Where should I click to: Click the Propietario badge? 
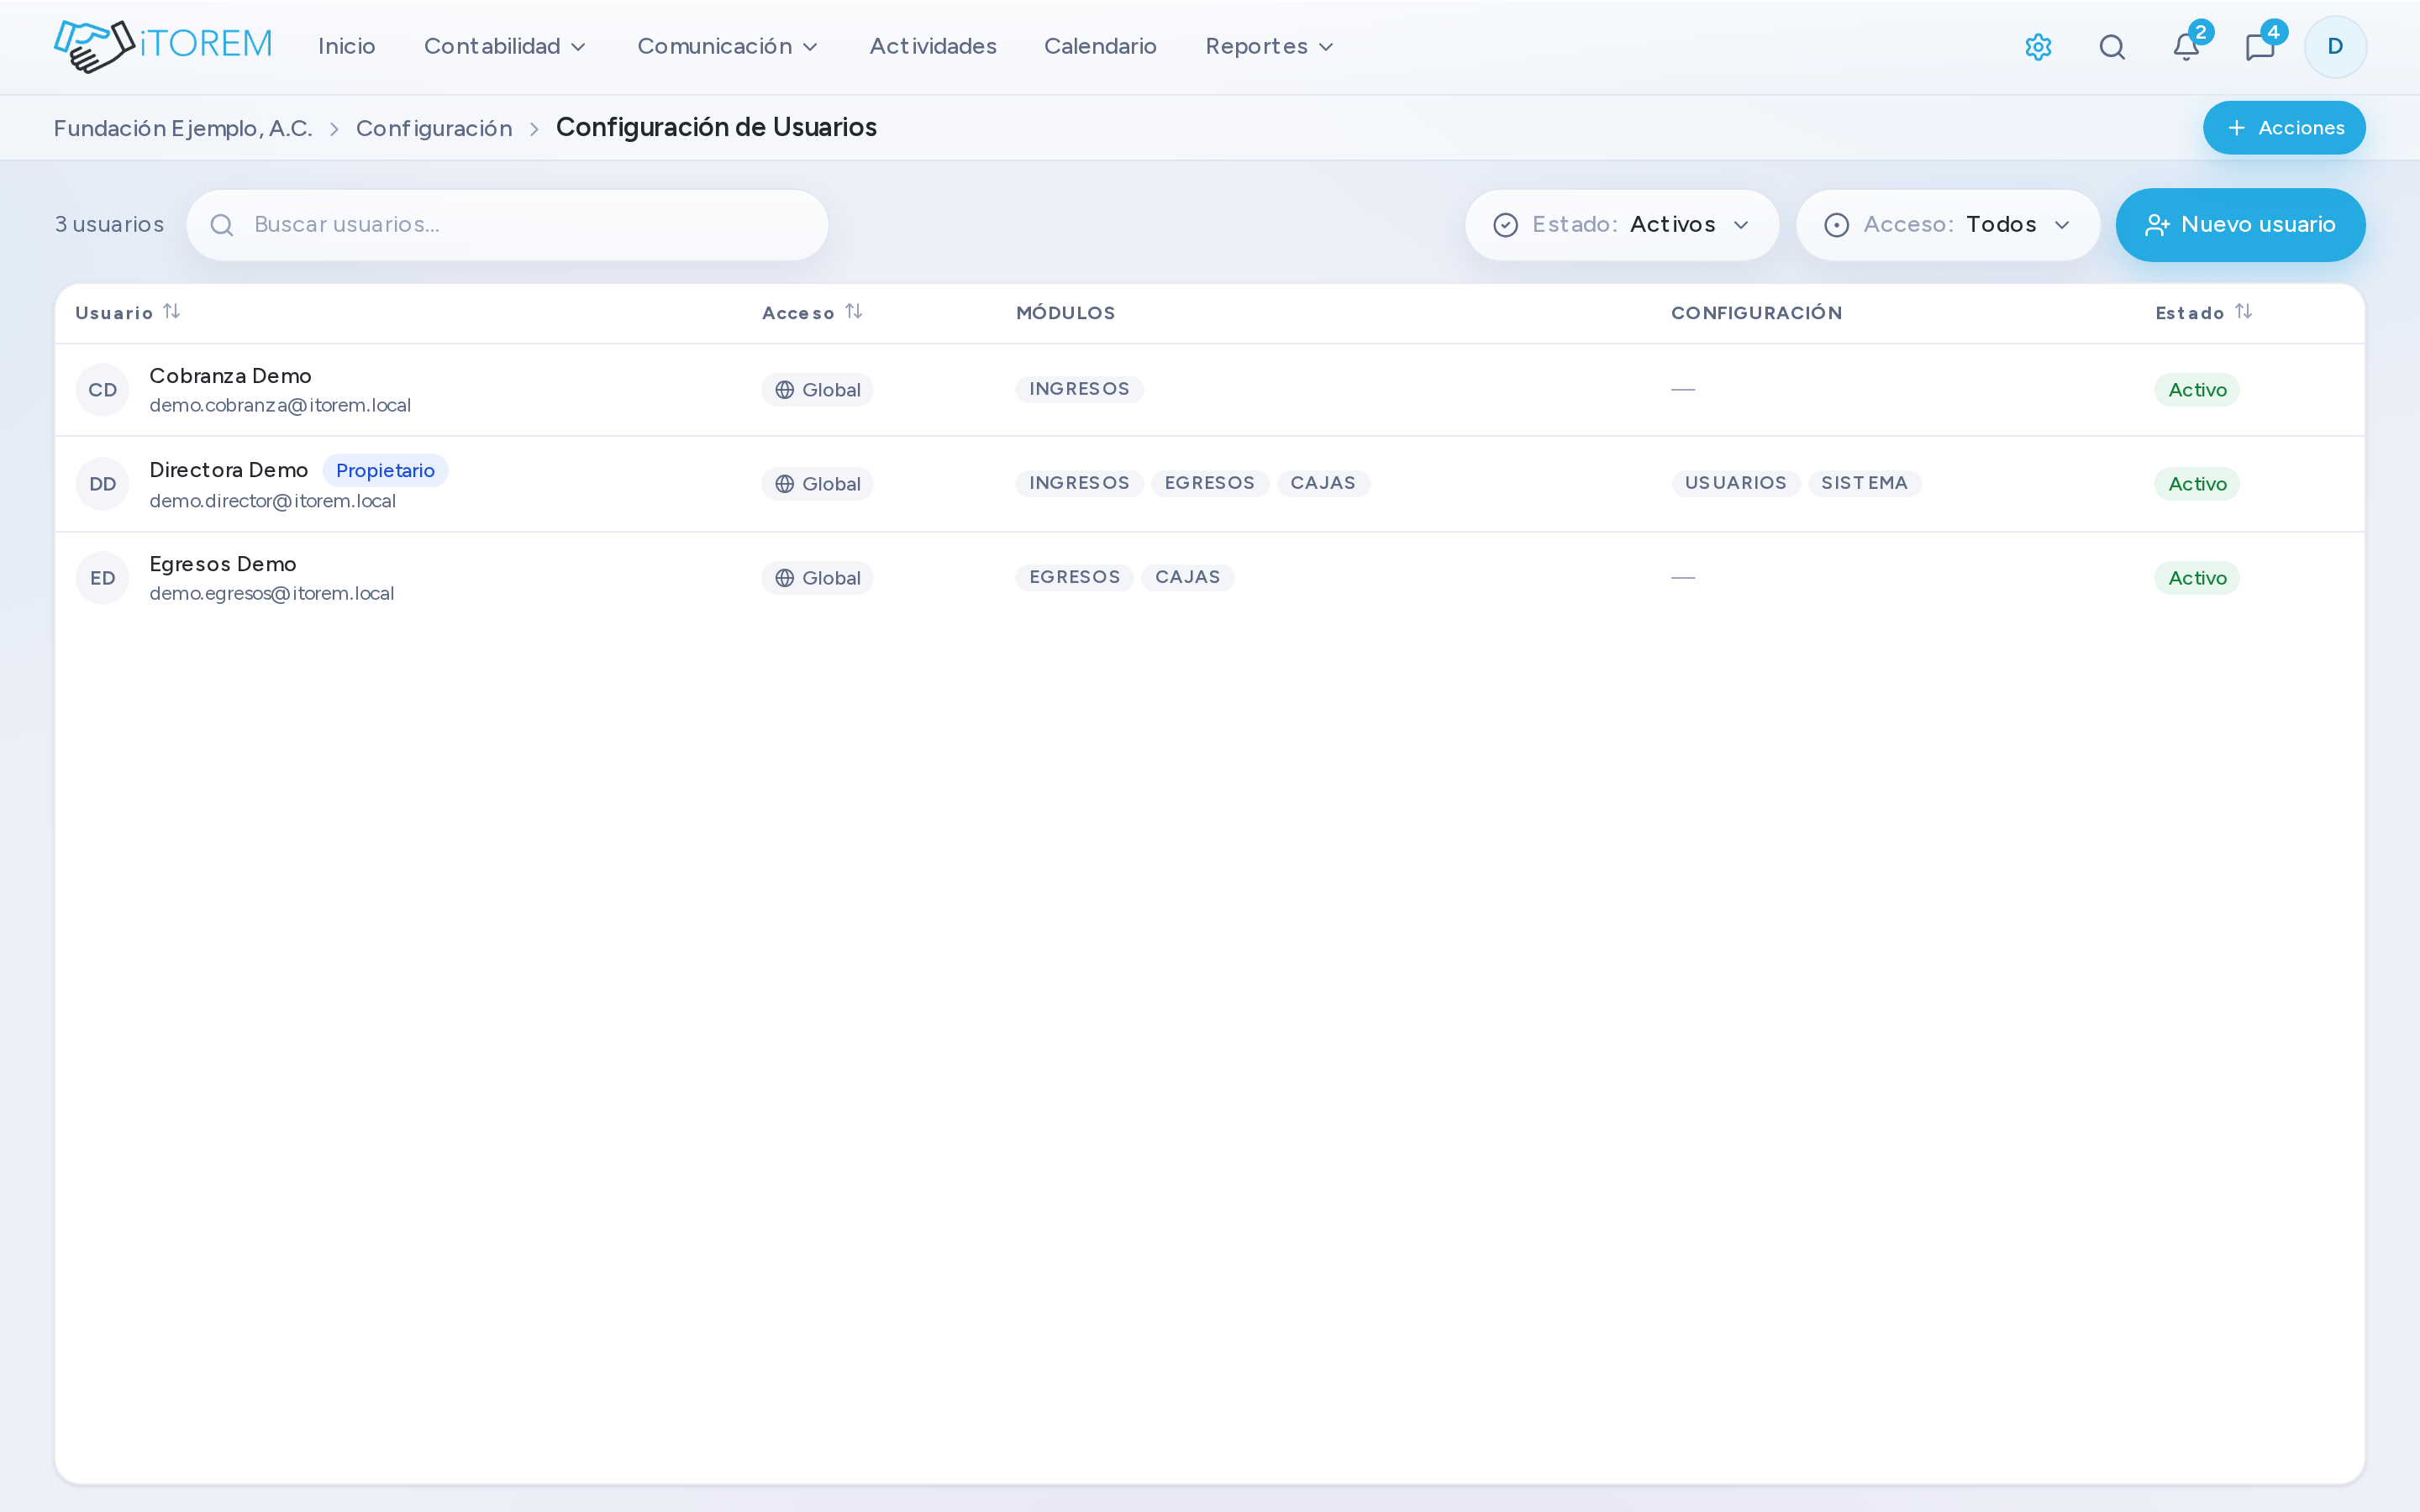point(385,471)
